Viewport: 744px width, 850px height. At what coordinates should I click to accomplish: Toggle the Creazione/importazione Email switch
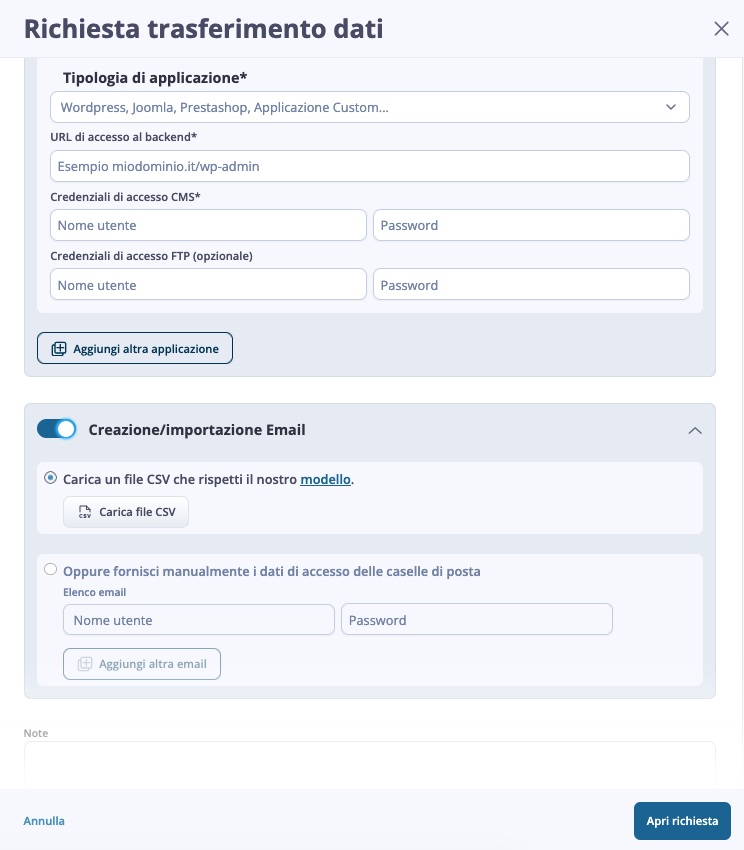pos(56,429)
